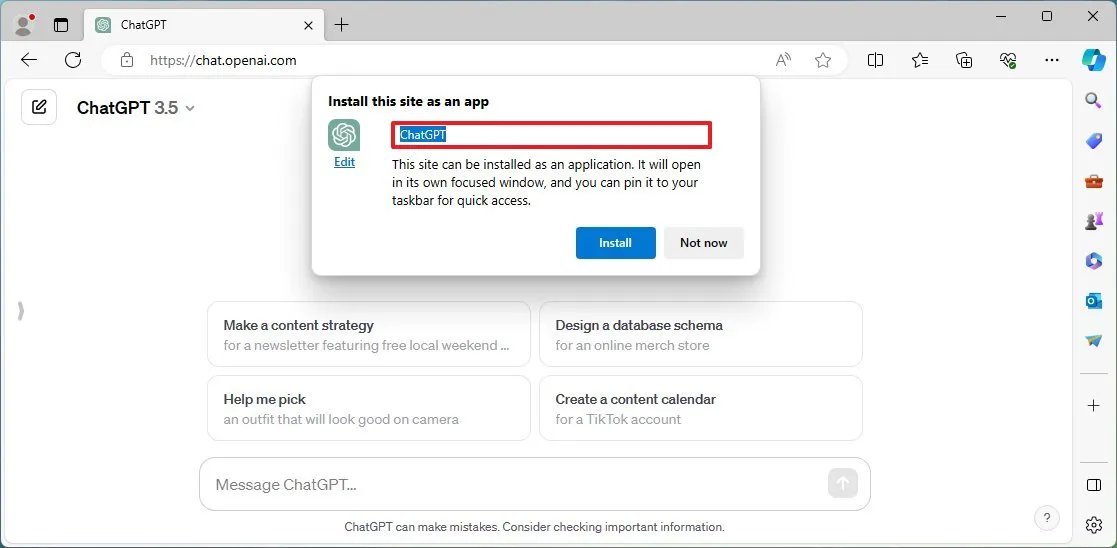
Task: Add this page to favorites star
Action: pos(823,61)
